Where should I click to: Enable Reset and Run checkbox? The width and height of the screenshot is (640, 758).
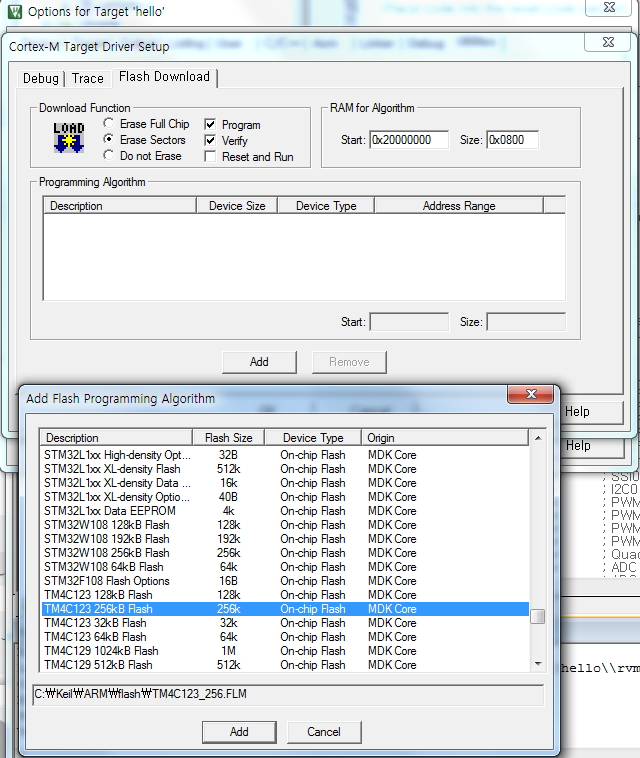(210, 157)
